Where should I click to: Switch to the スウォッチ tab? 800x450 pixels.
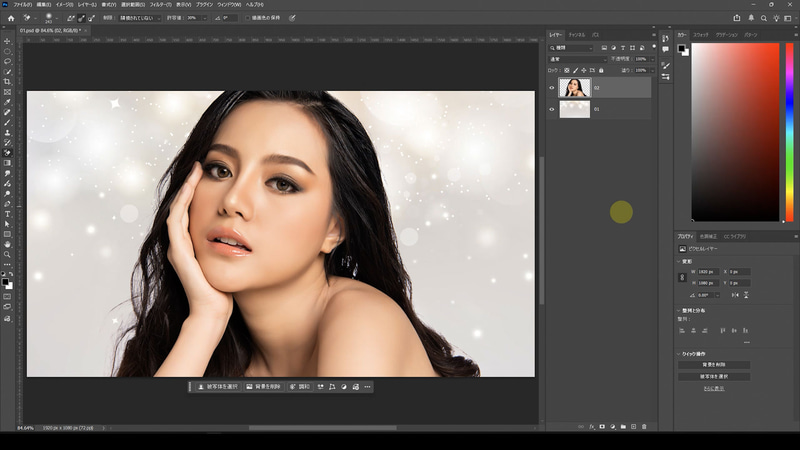tap(701, 35)
